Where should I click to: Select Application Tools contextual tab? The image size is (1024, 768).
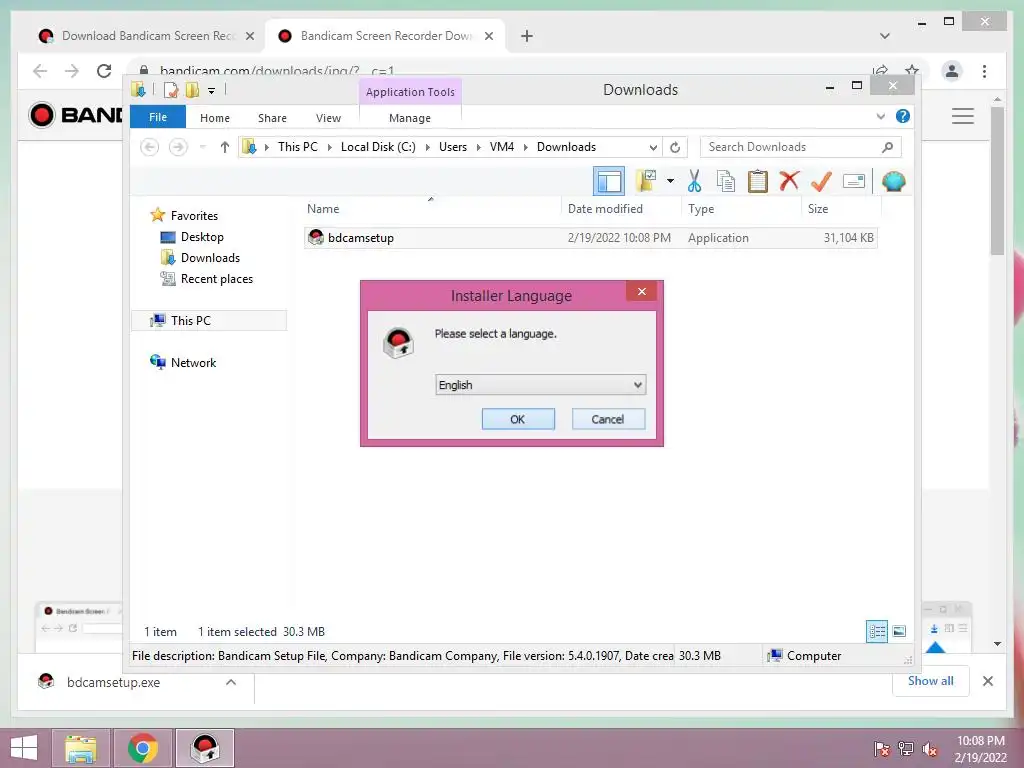[x=410, y=92]
